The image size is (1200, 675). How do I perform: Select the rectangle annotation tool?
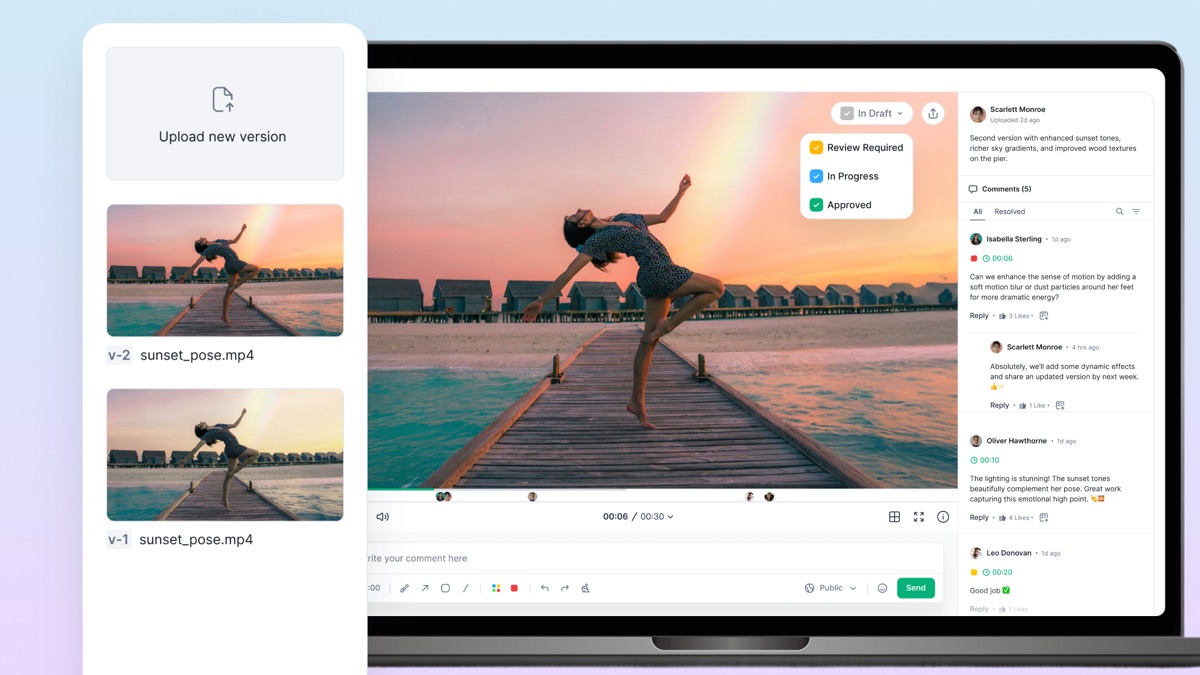445,588
